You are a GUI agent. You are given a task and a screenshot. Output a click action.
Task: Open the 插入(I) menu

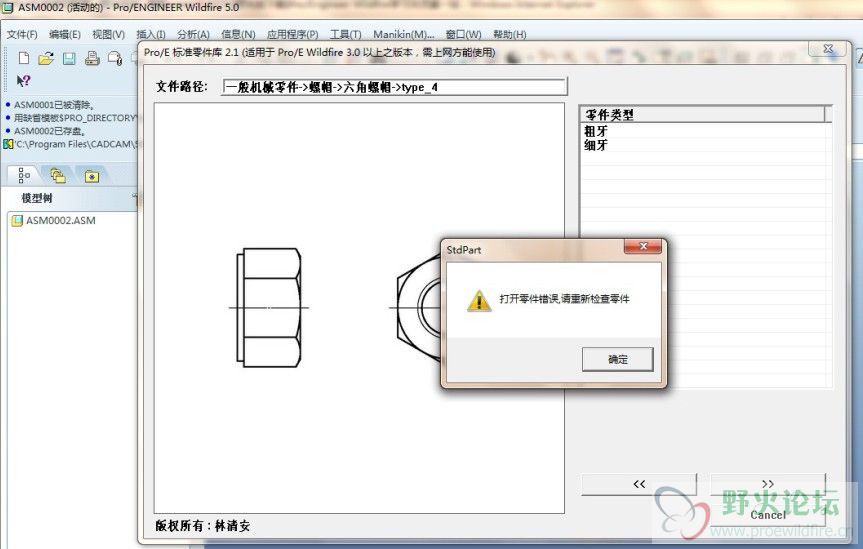(x=151, y=35)
